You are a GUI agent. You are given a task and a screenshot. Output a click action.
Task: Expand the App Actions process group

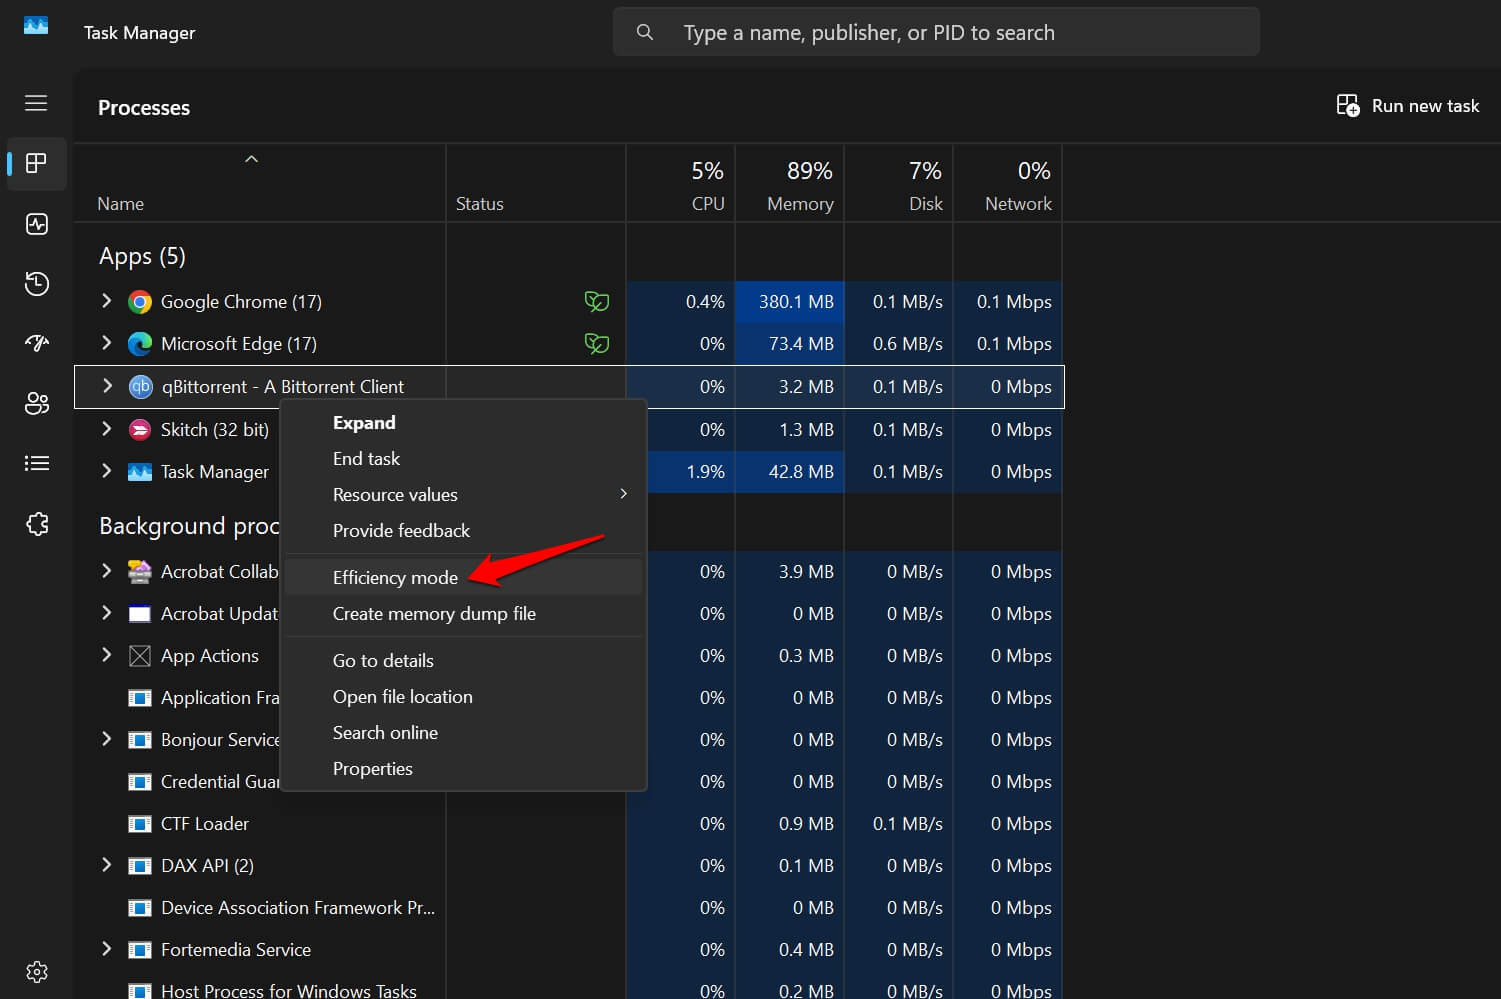pos(106,654)
